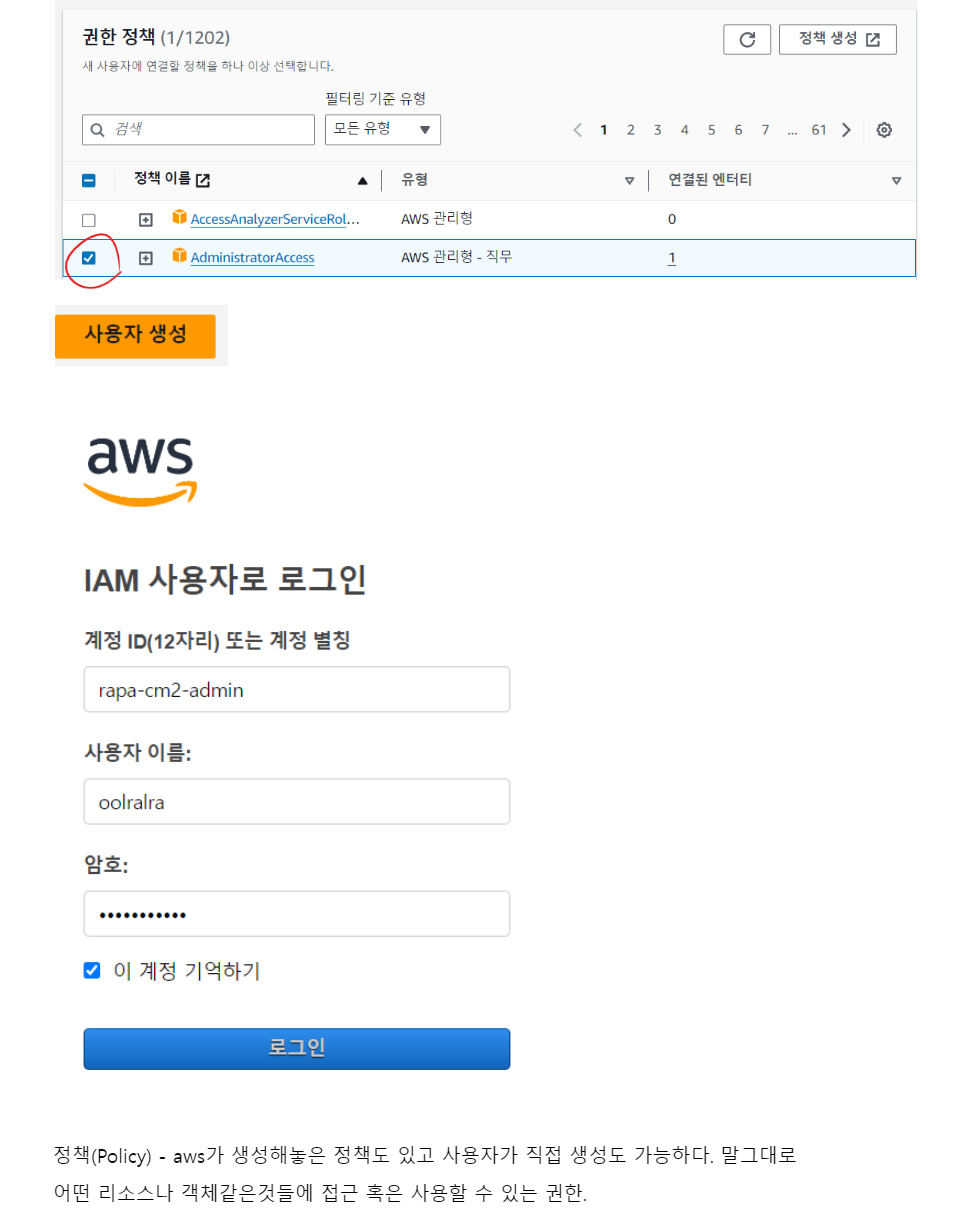Click the pagination ellipsis before page 61
This screenshot has width=970, height=1211.
tap(792, 130)
